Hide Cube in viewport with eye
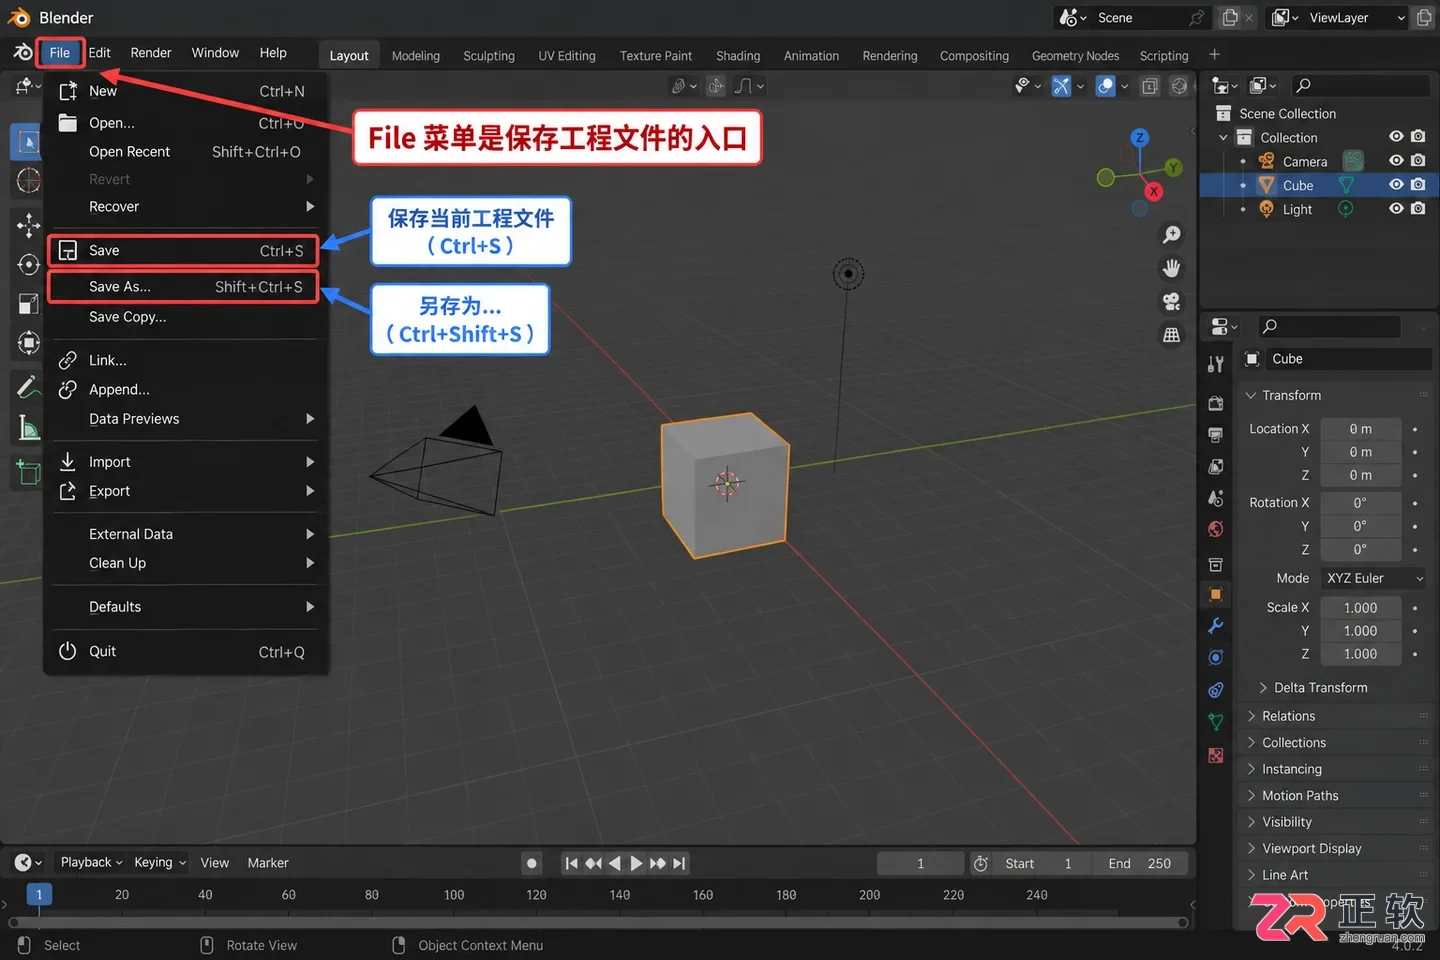The image size is (1440, 960). tap(1396, 185)
